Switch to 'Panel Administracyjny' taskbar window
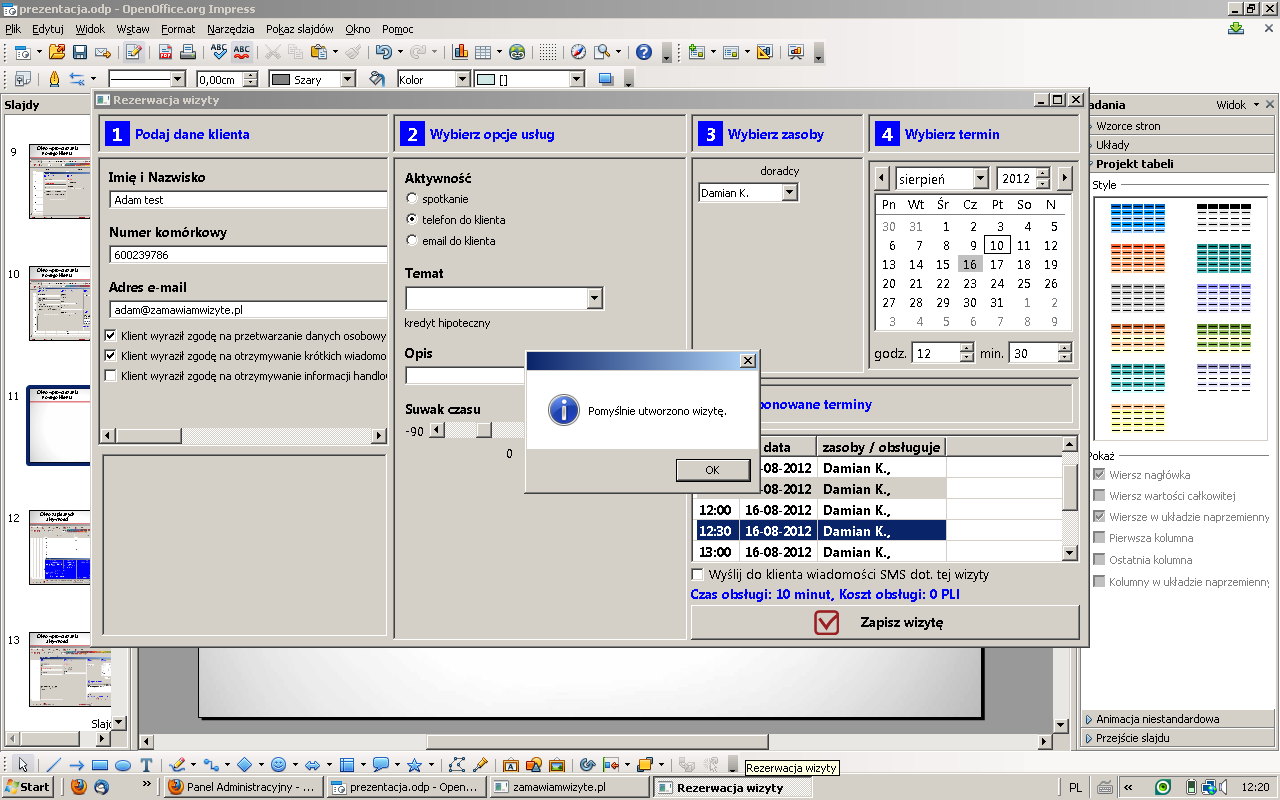 [242, 787]
